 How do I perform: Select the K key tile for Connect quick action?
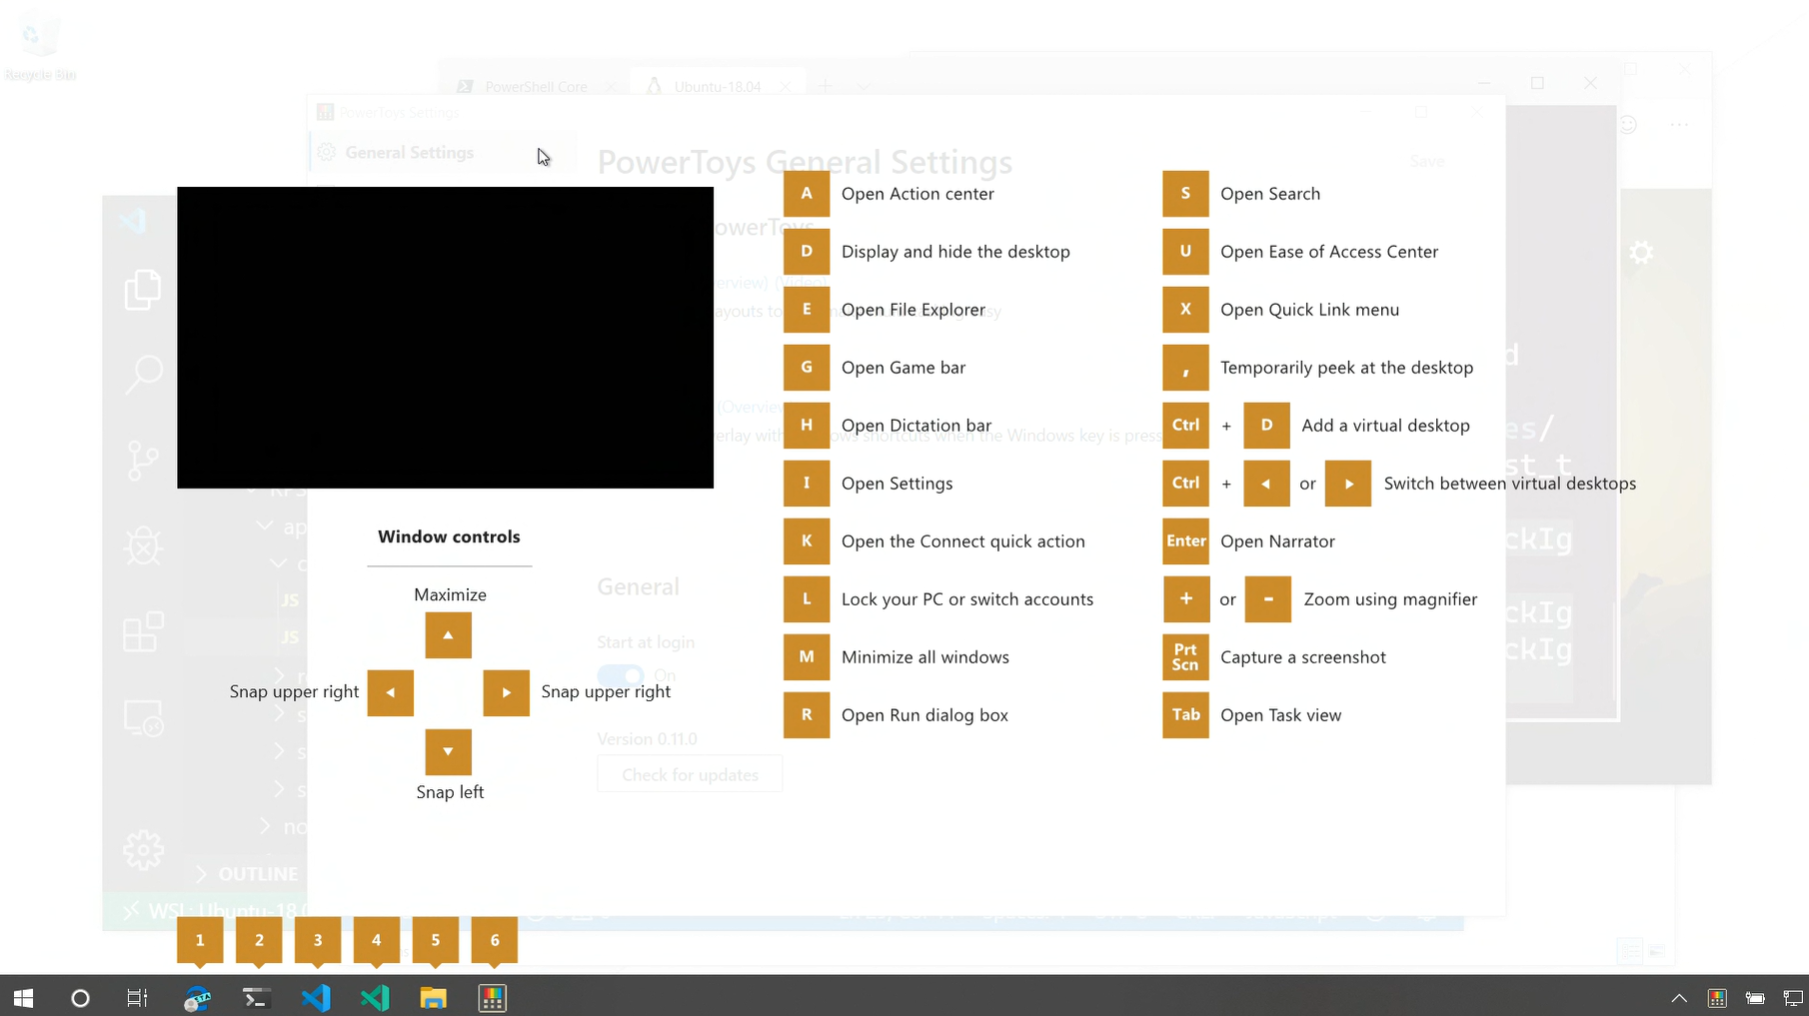pyautogui.click(x=806, y=541)
